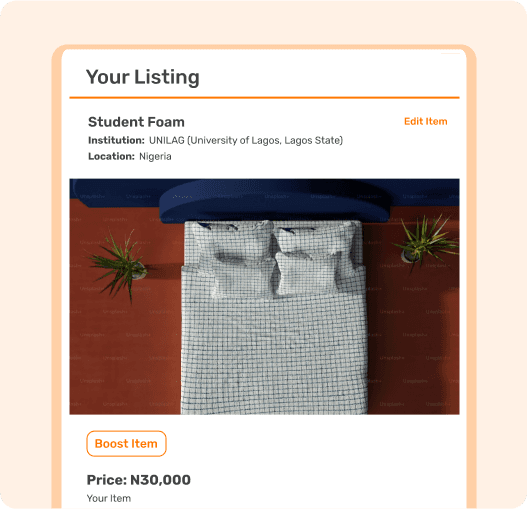
Task: Click the red floor right of bed
Action: click(x=414, y=337)
